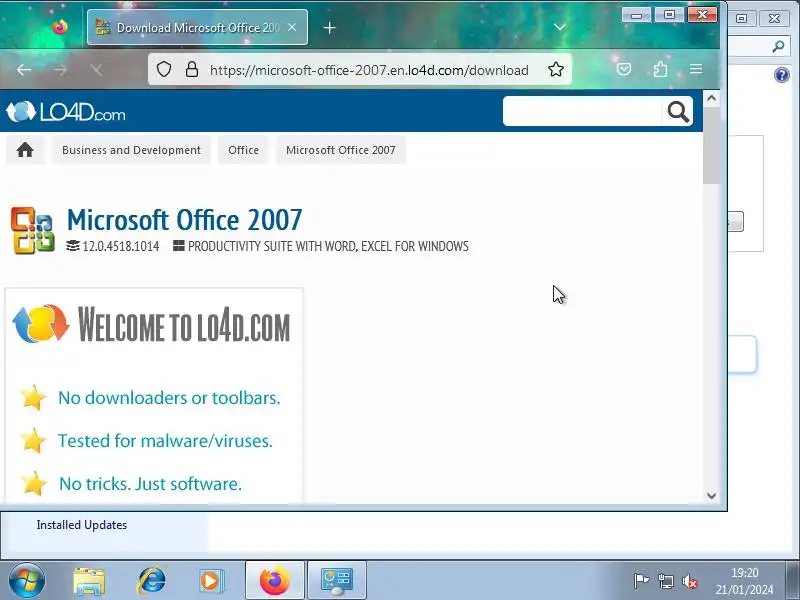Focus the LO4D site search field
The width and height of the screenshot is (800, 600).
pos(582,111)
